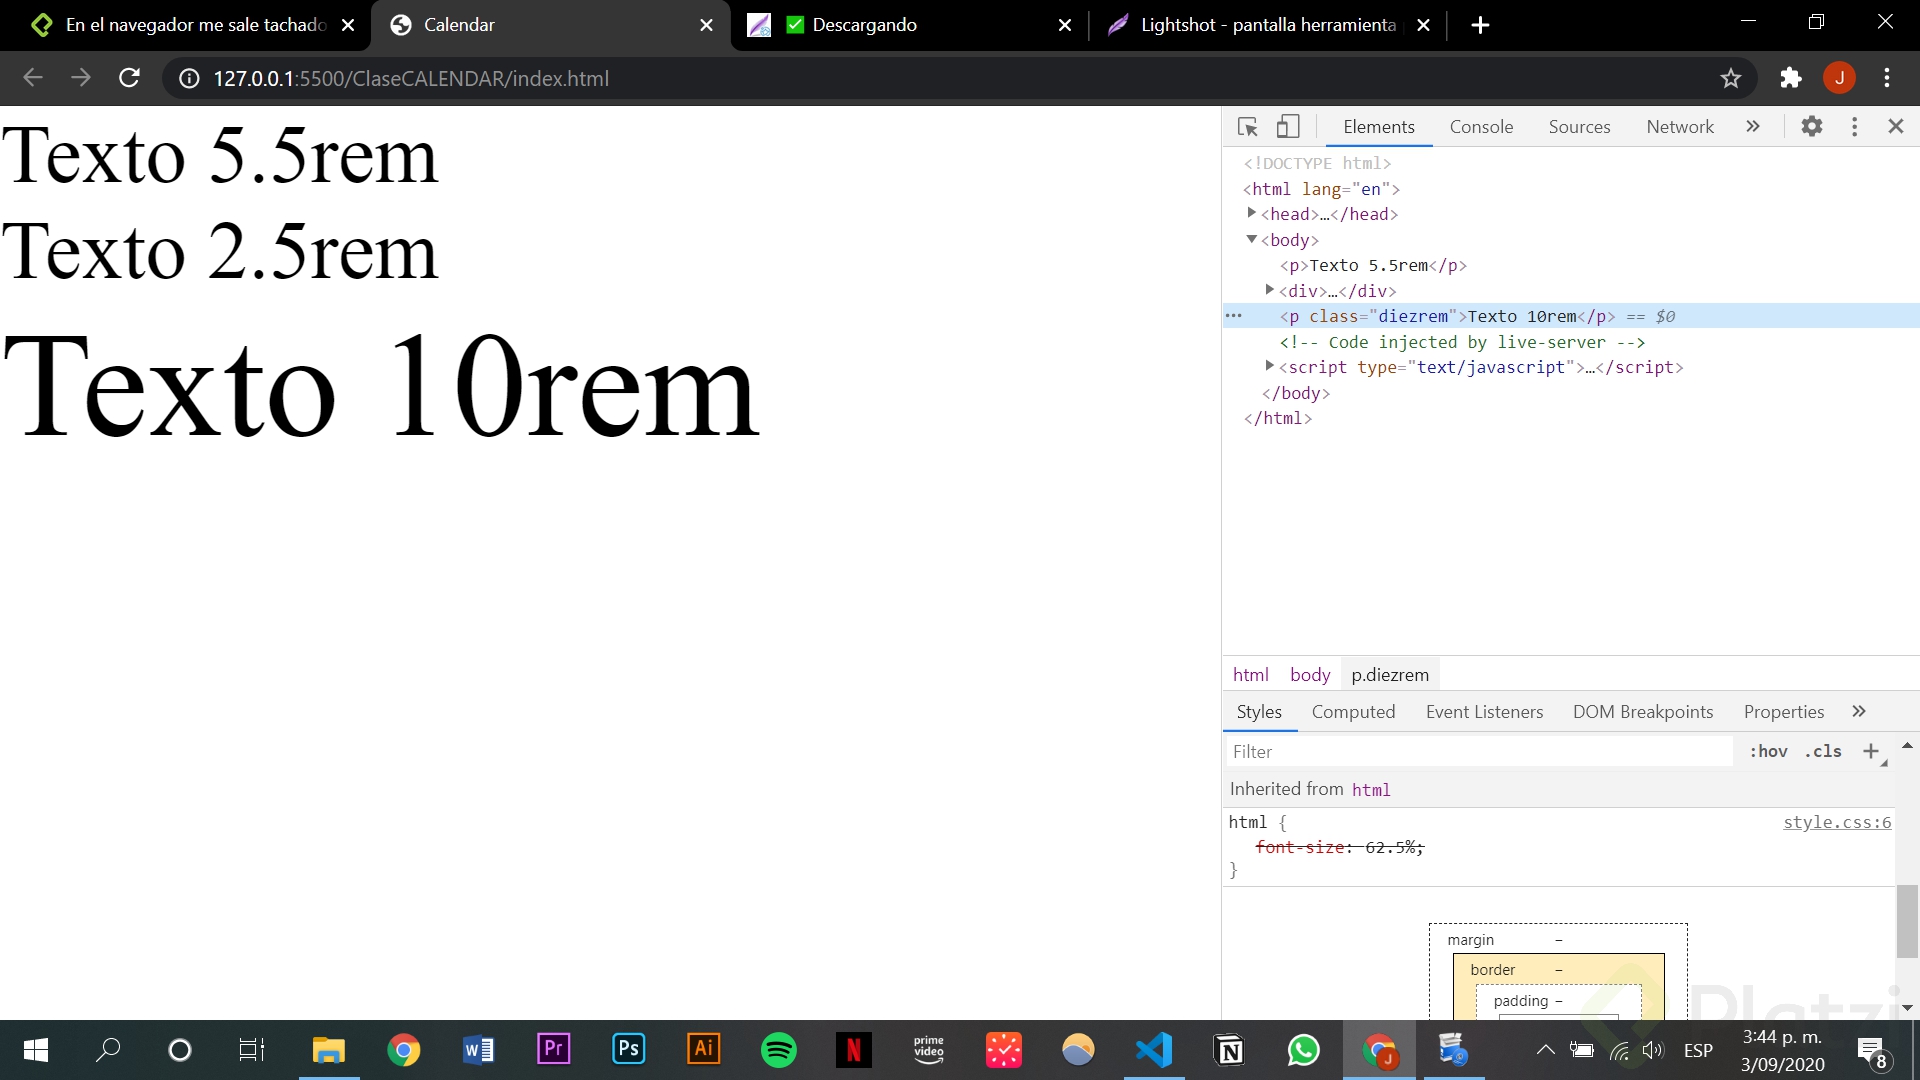Open Netflix from the taskbar

point(853,1050)
